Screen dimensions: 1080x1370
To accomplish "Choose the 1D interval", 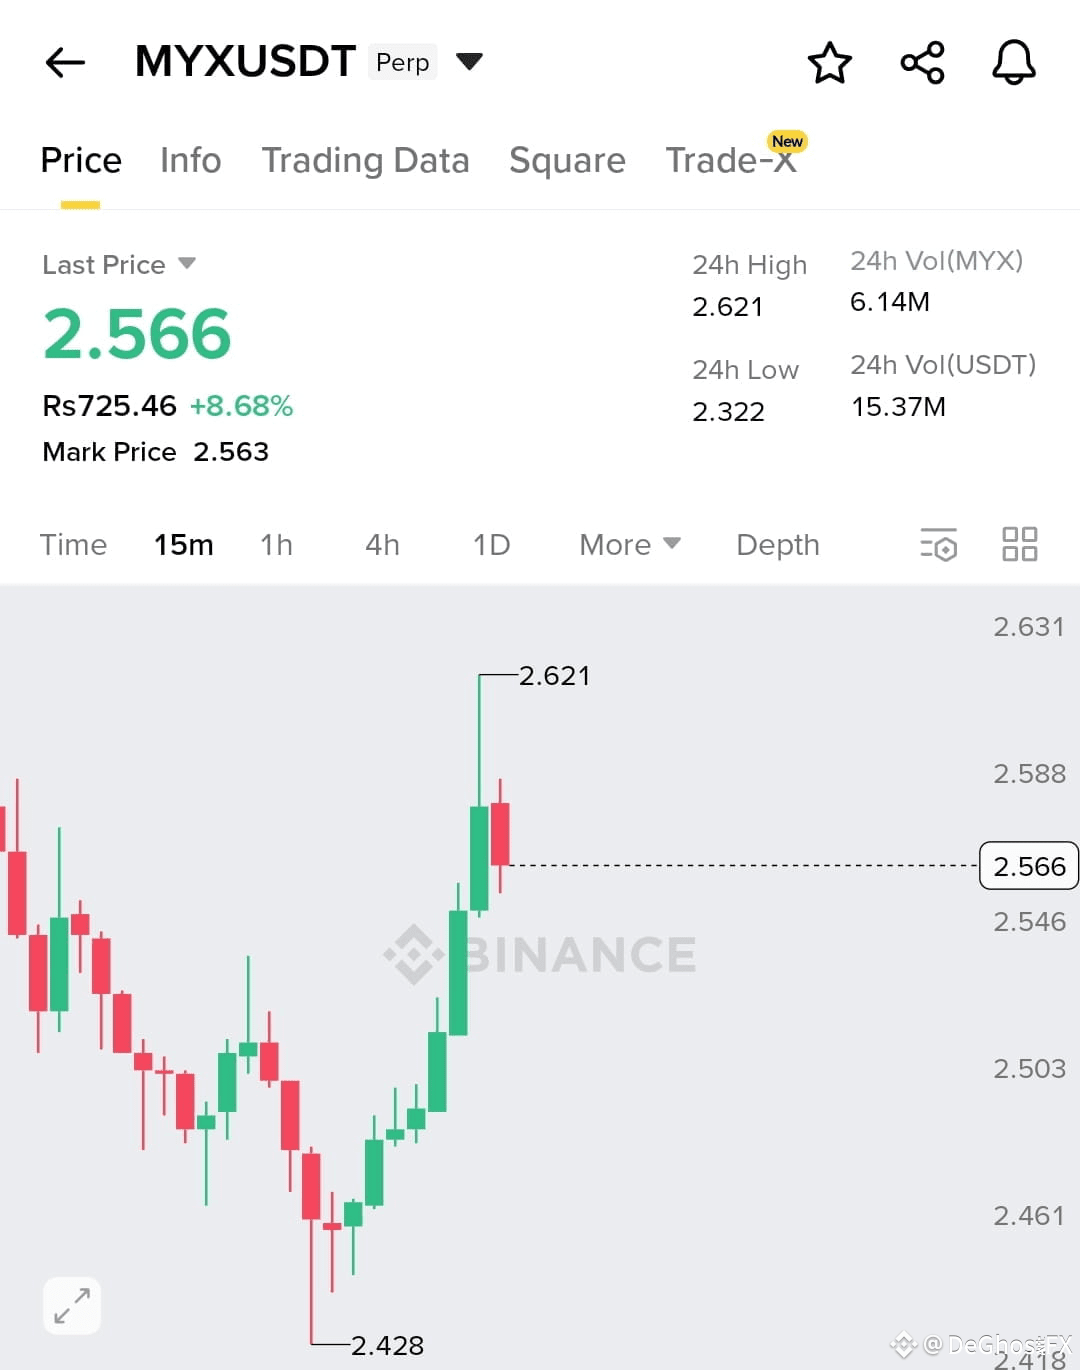I will click(491, 545).
